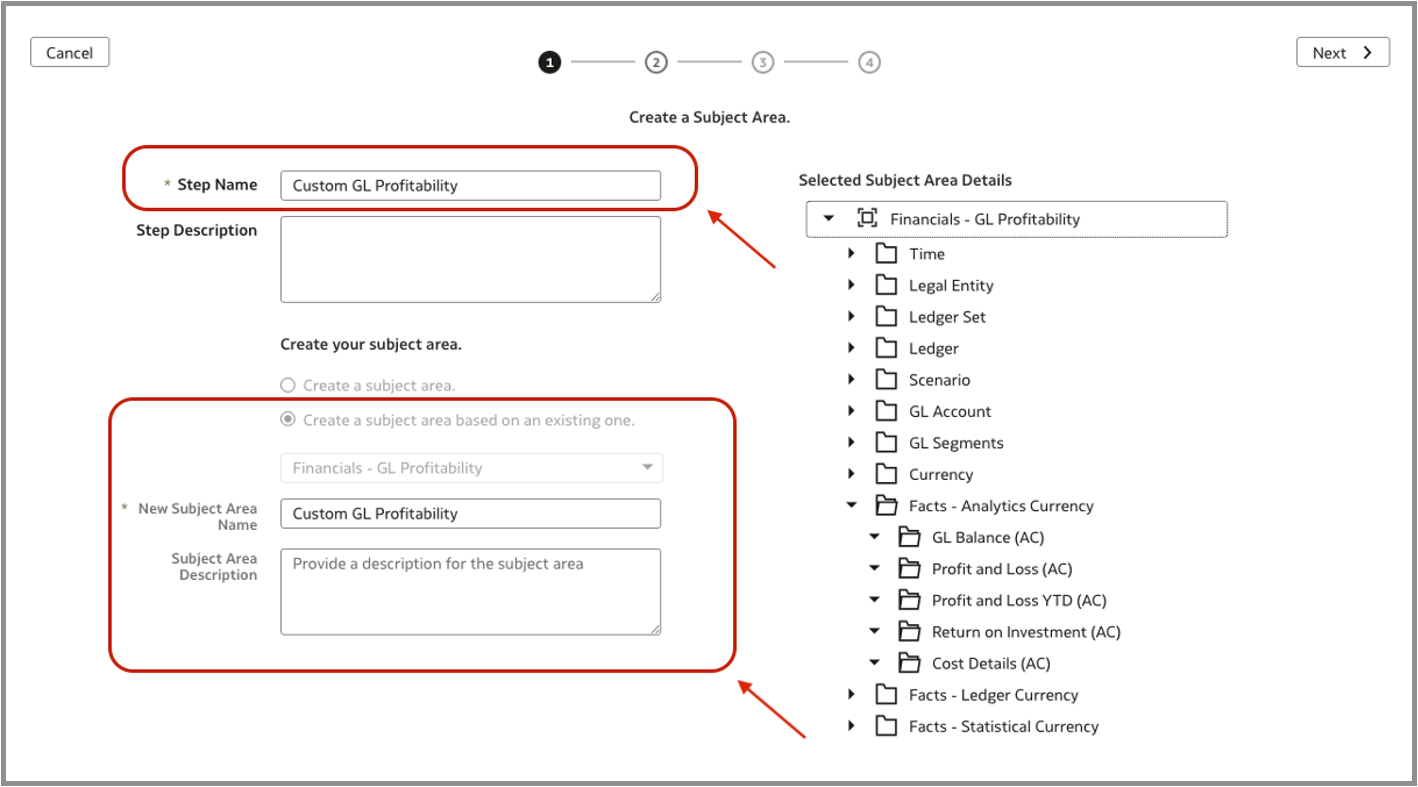1418x787 pixels.
Task: Click the Time folder icon
Action: (x=886, y=254)
